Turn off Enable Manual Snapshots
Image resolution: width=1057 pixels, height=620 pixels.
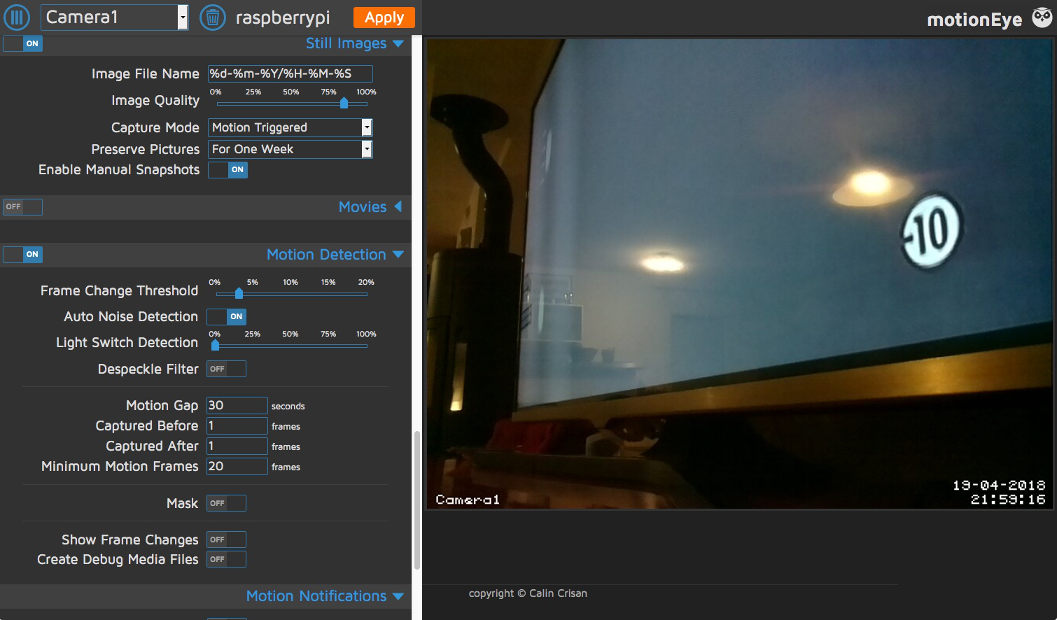pyautogui.click(x=228, y=169)
